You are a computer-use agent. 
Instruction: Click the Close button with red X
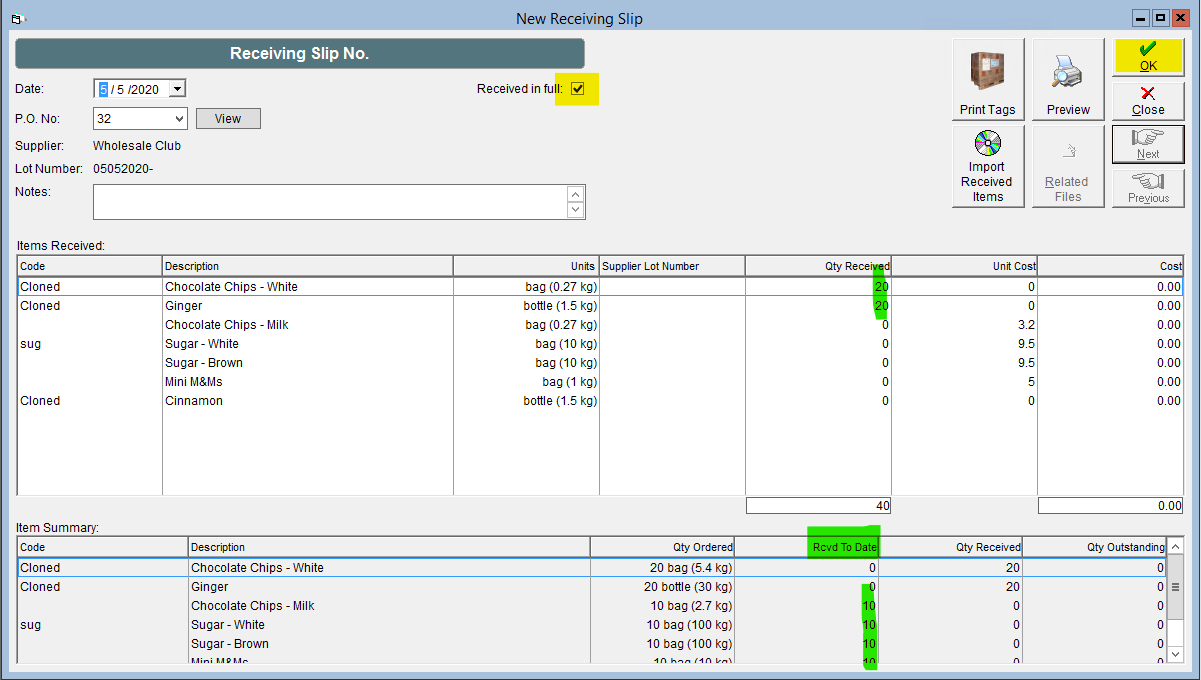(1148, 101)
